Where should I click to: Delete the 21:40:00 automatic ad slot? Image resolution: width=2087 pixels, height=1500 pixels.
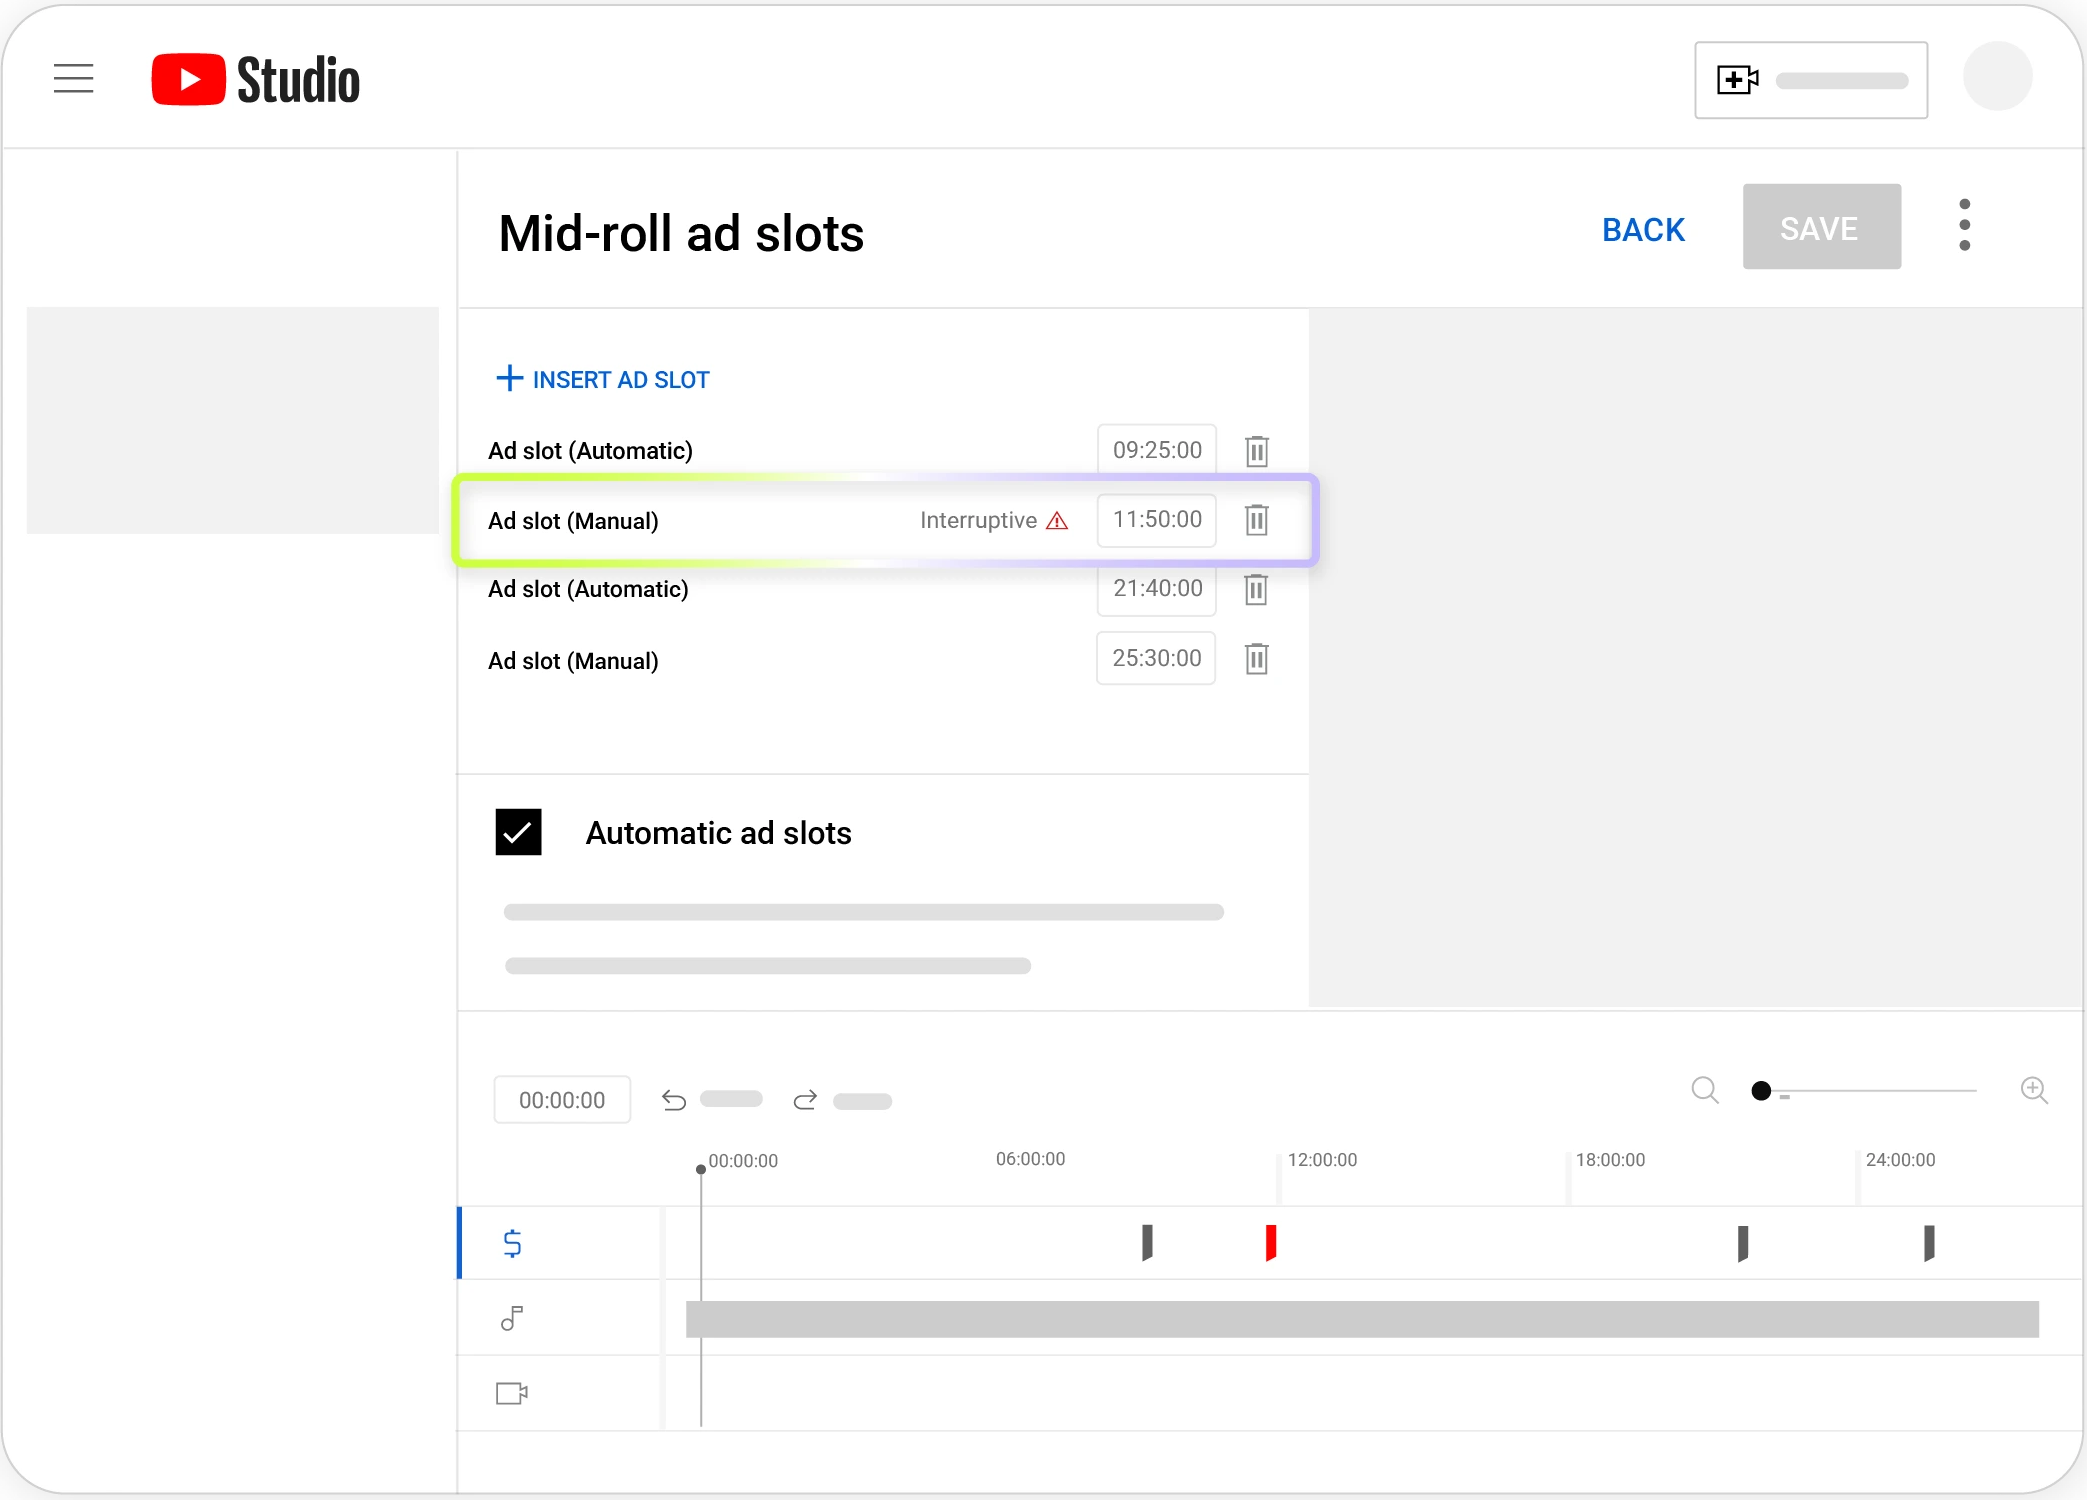[1257, 589]
